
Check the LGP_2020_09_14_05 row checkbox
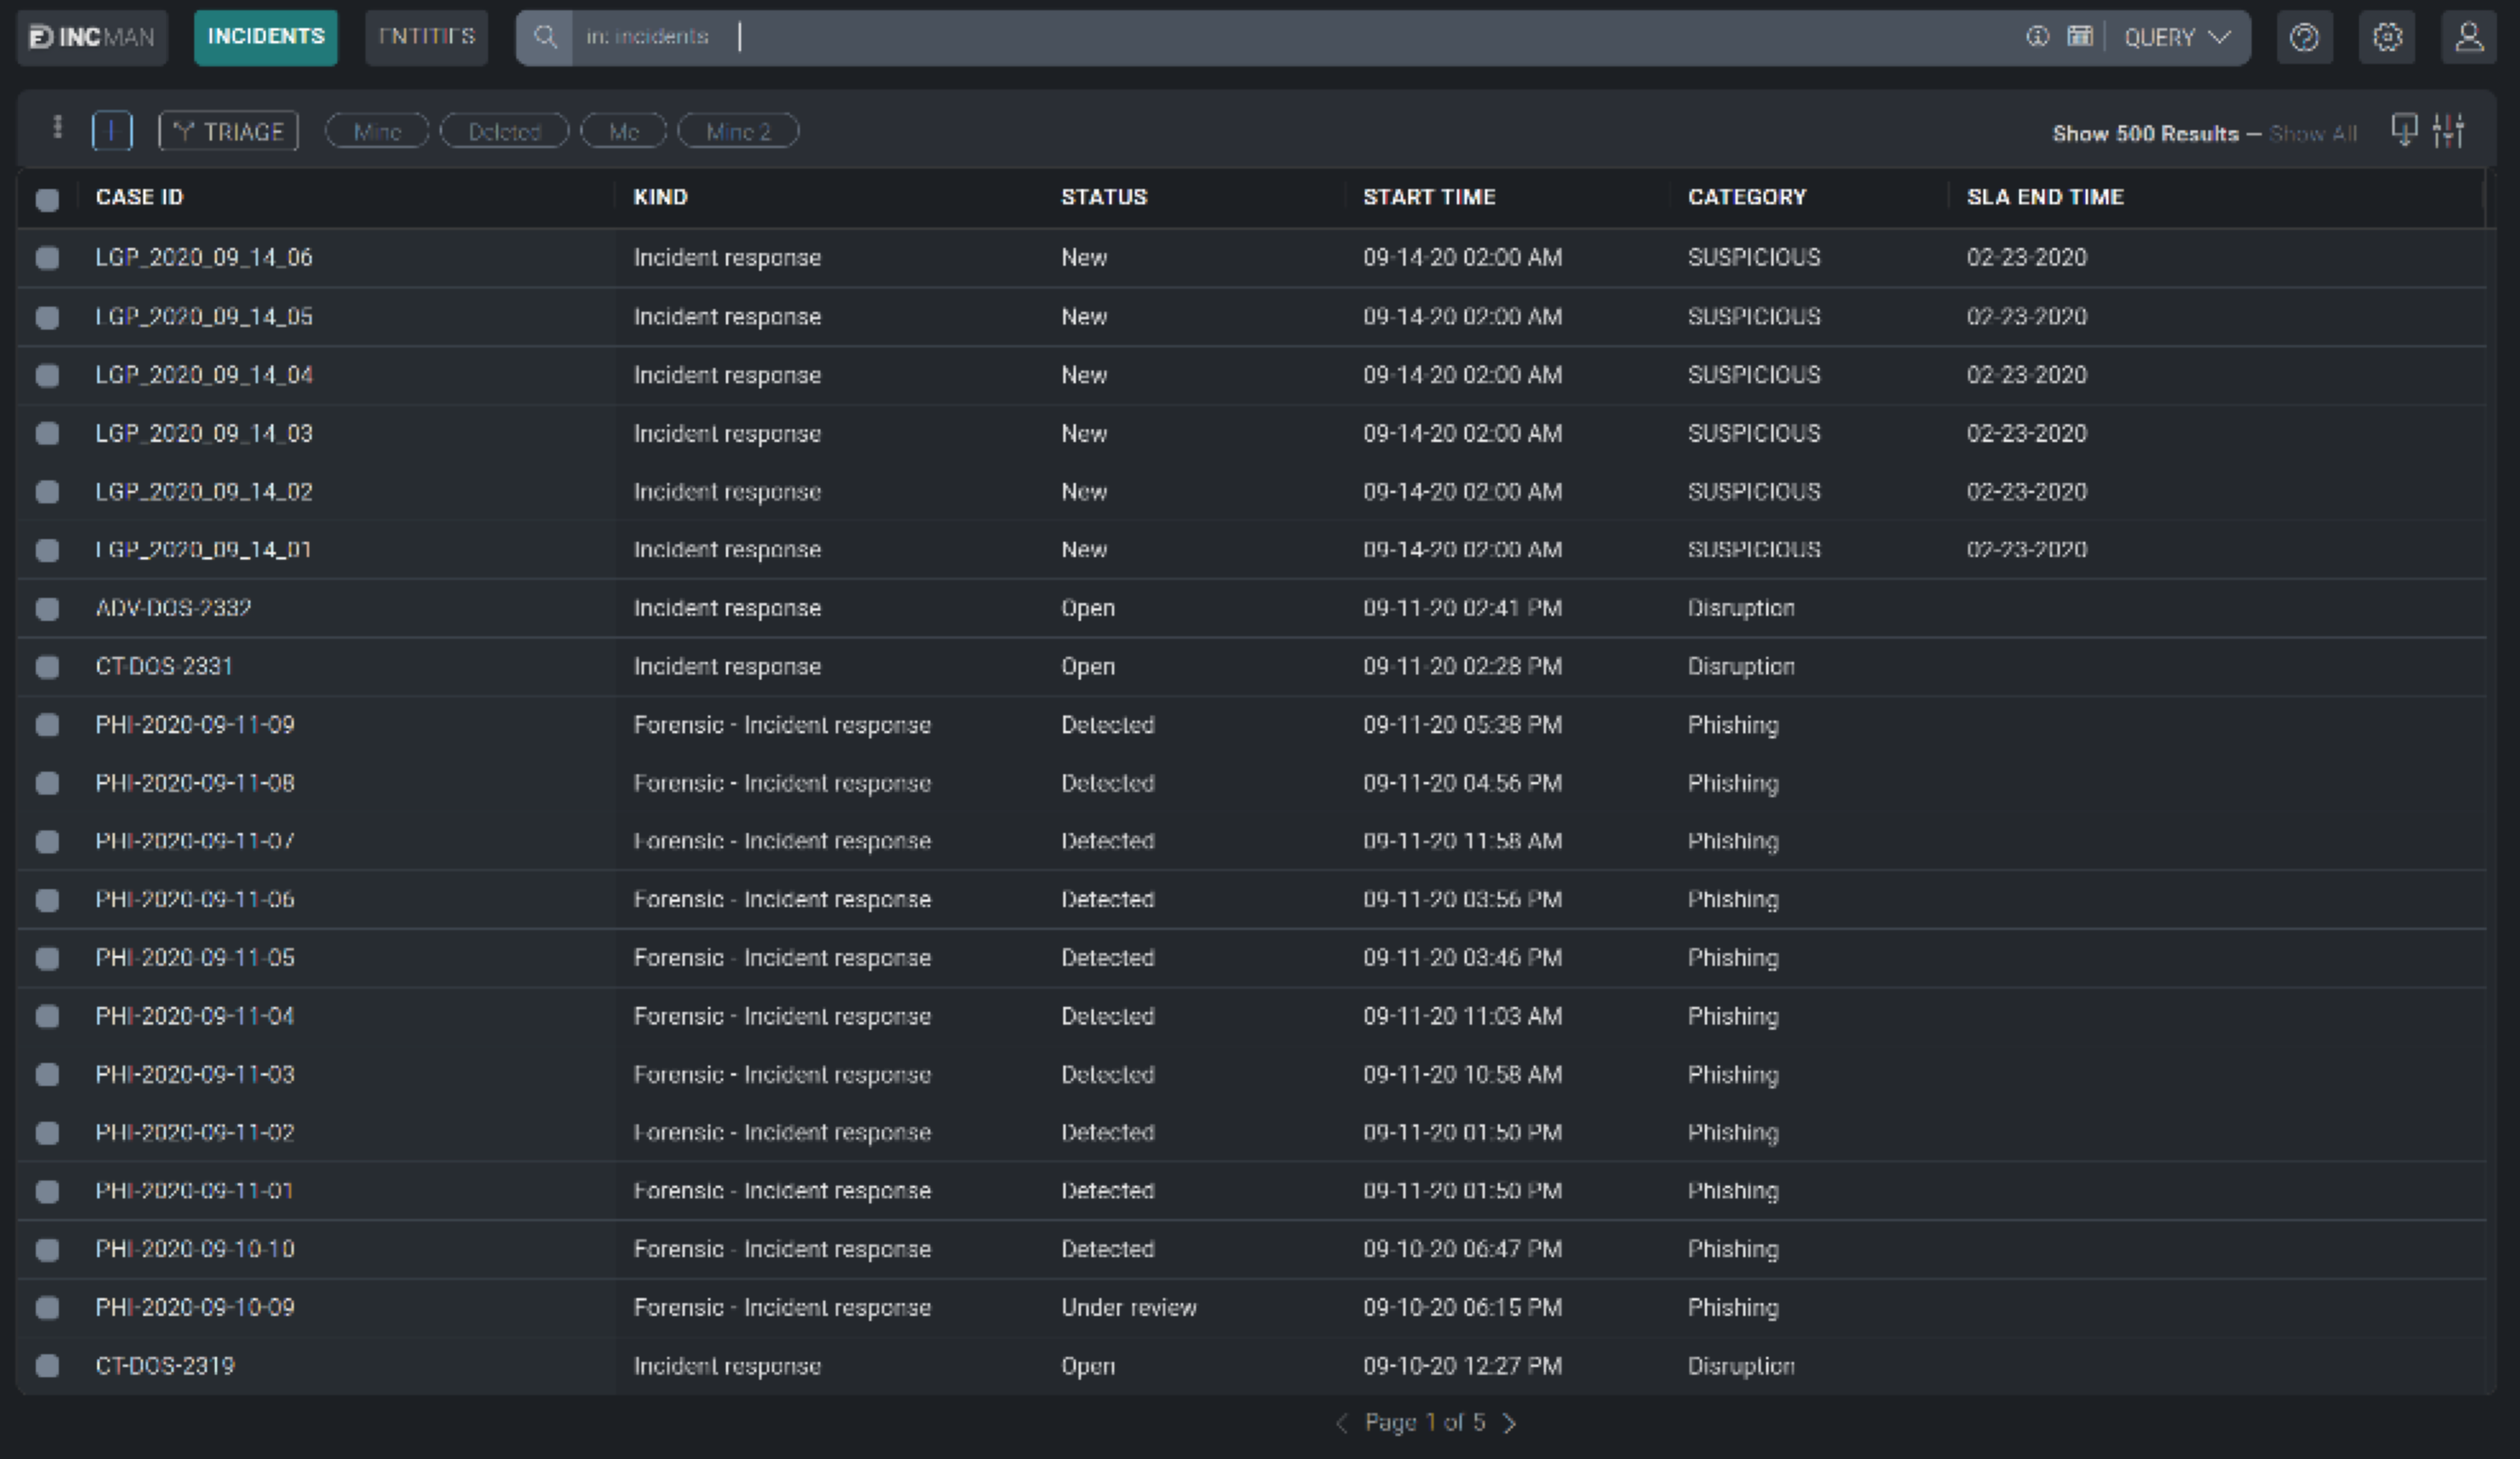pyautogui.click(x=47, y=317)
